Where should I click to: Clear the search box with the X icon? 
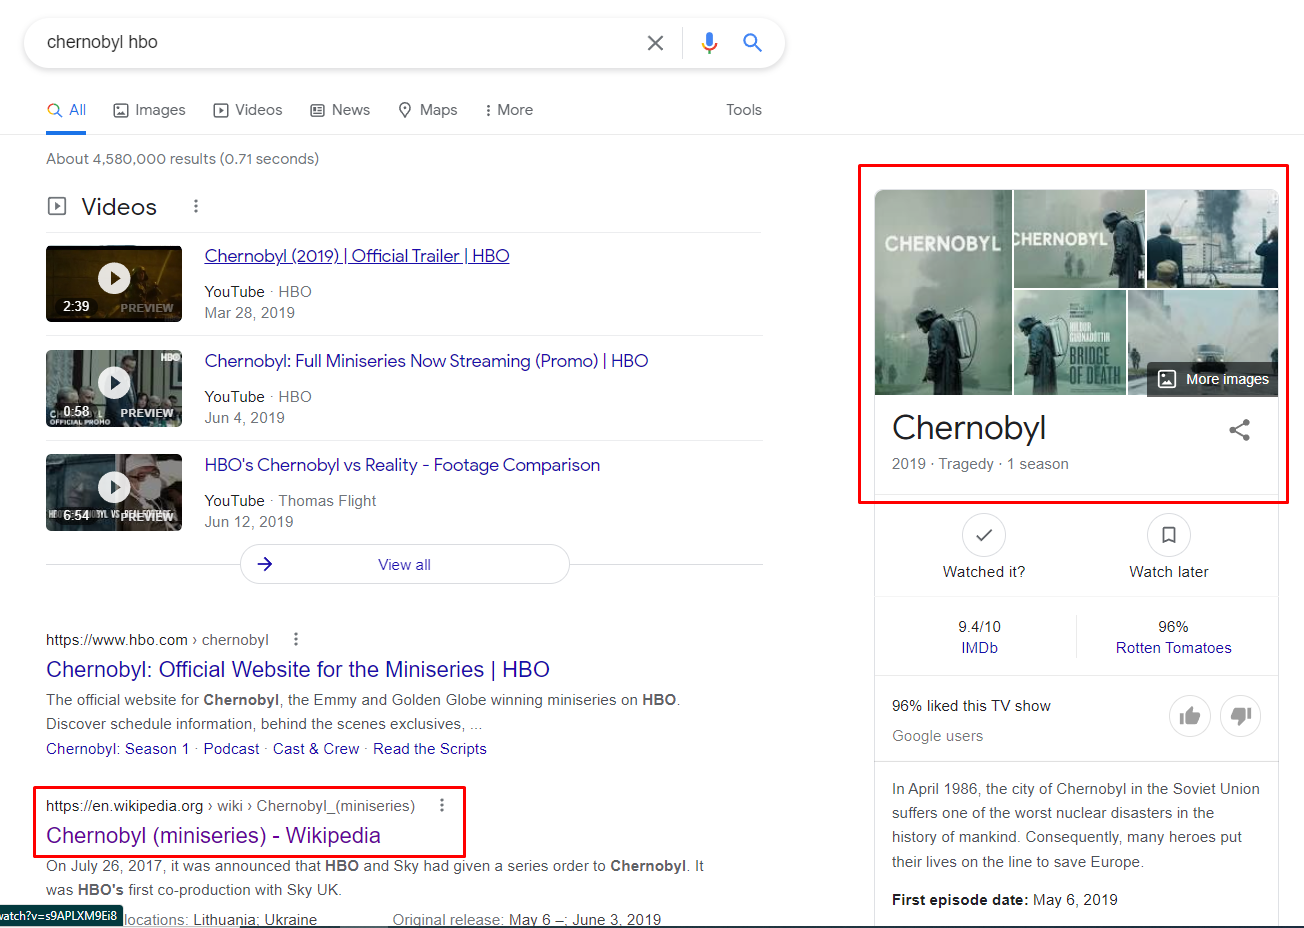655,43
